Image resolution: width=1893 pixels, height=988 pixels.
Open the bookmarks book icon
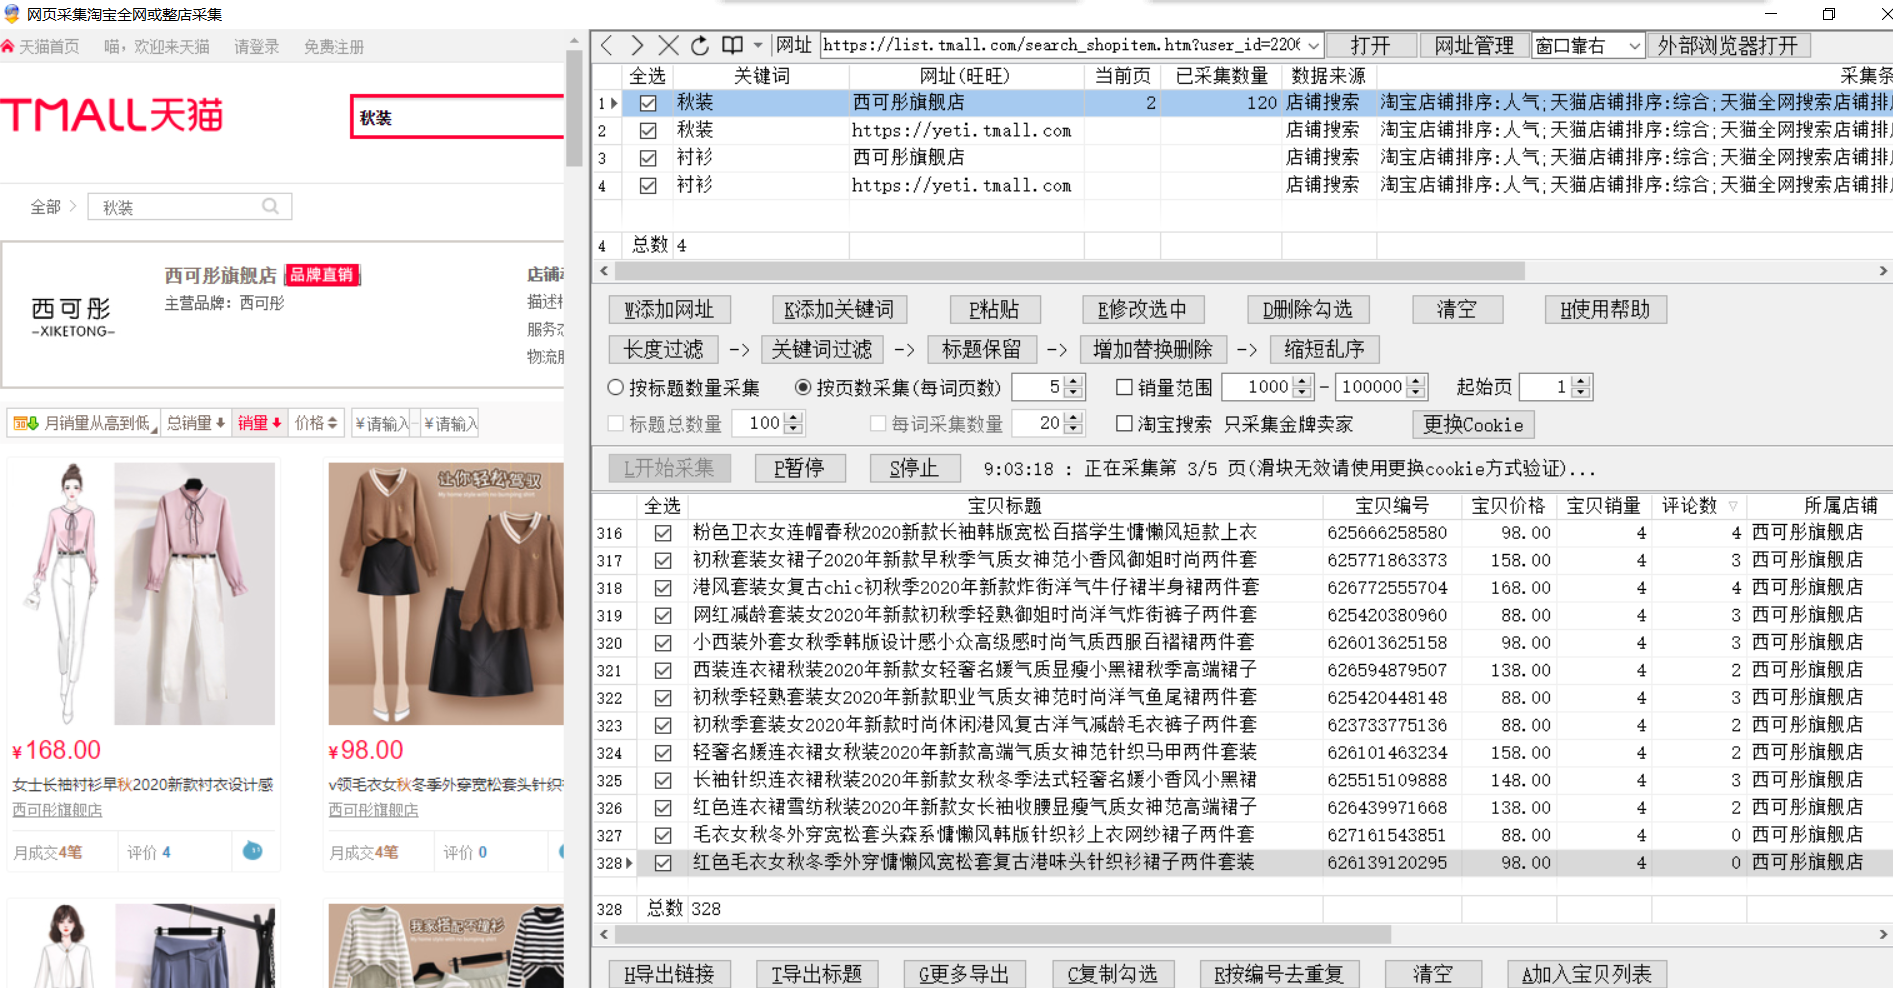point(733,45)
